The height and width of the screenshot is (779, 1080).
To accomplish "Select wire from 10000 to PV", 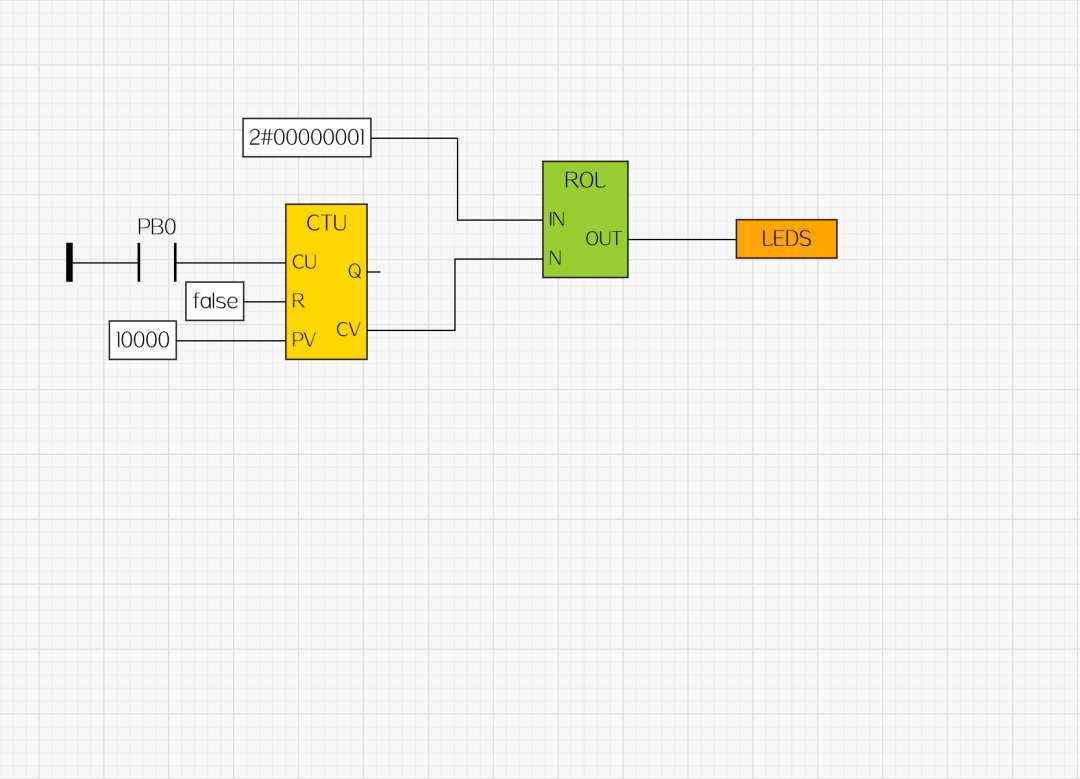I will pos(231,340).
